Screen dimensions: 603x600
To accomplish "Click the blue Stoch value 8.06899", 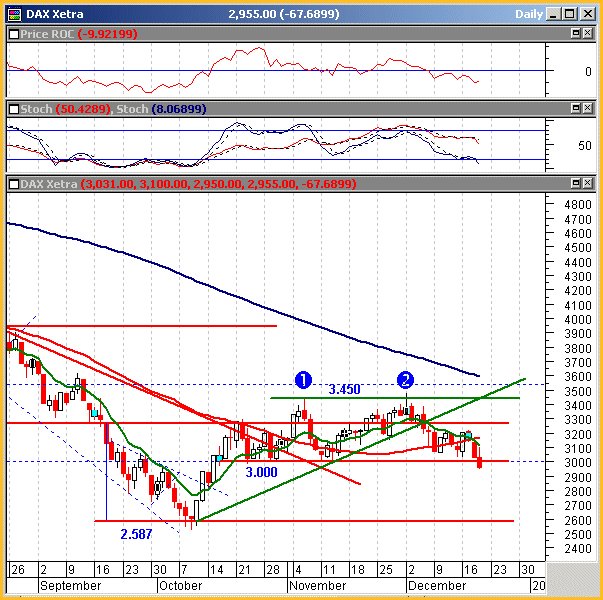I will (x=179, y=109).
